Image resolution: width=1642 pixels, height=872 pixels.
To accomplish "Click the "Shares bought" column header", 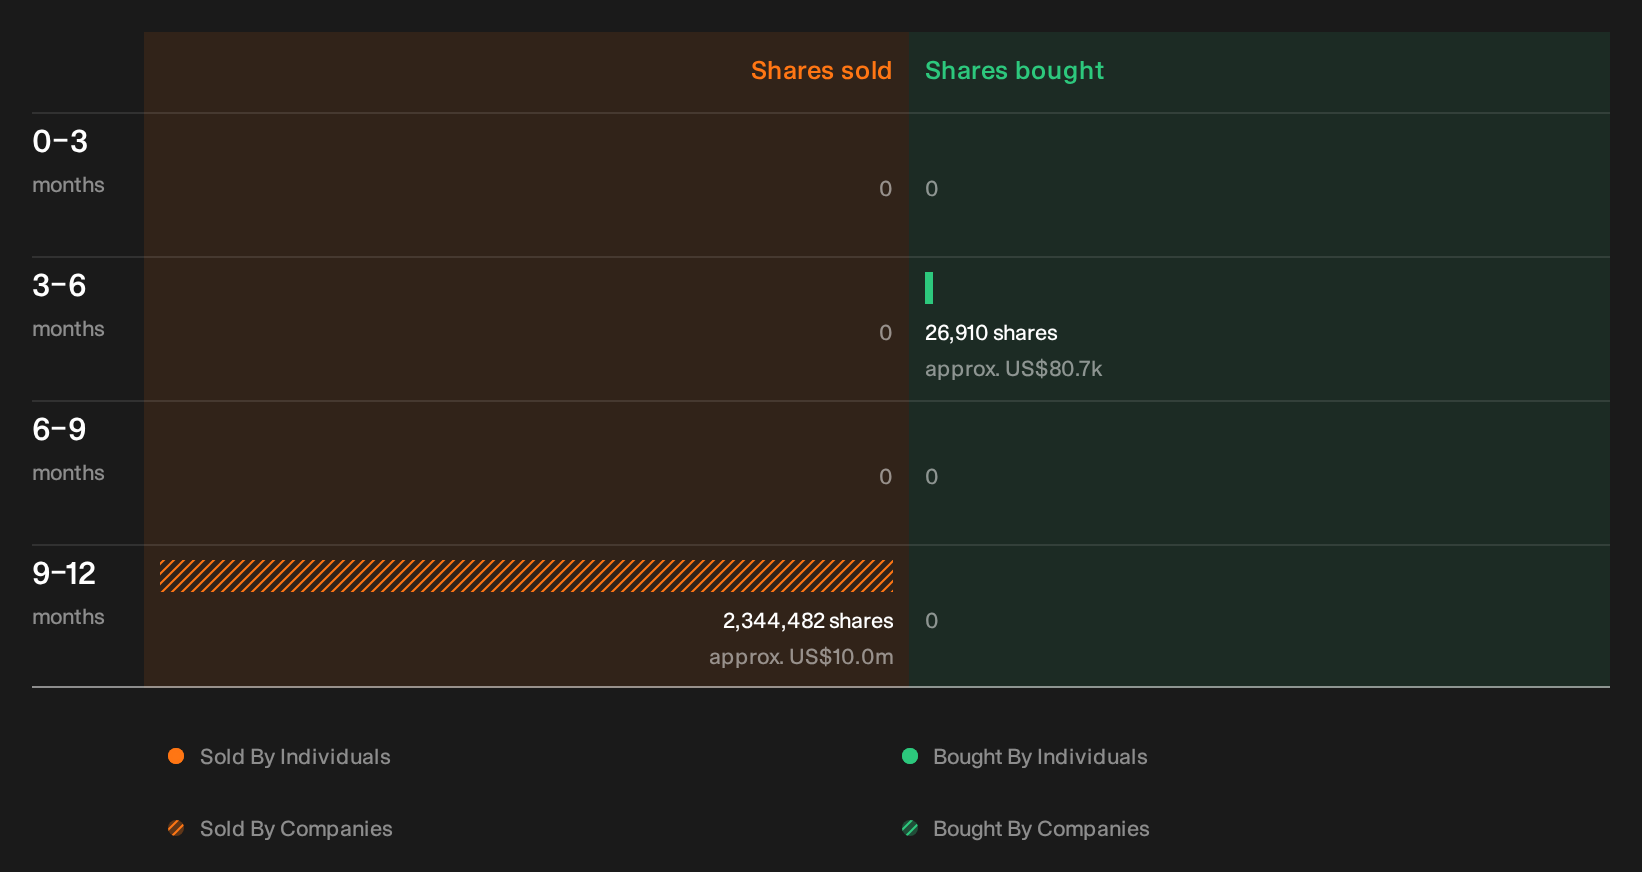I will point(1014,71).
